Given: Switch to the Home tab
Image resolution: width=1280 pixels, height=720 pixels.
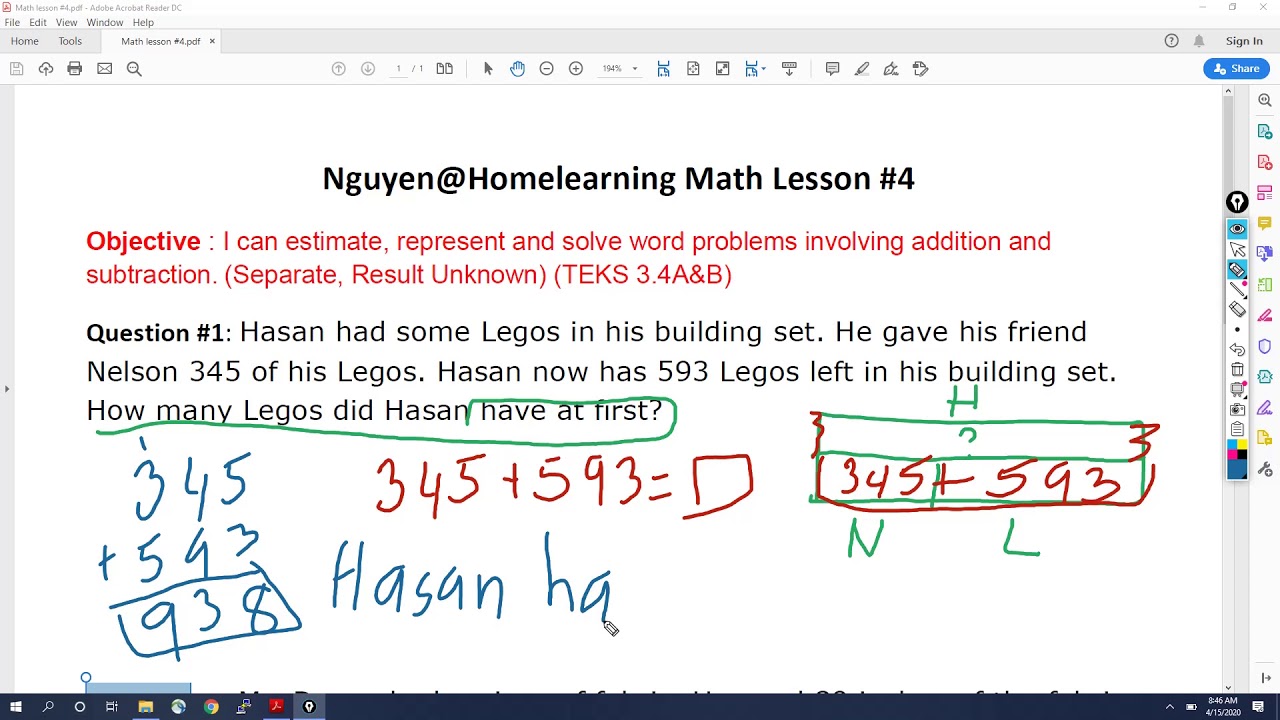Looking at the screenshot, I should pos(24,41).
